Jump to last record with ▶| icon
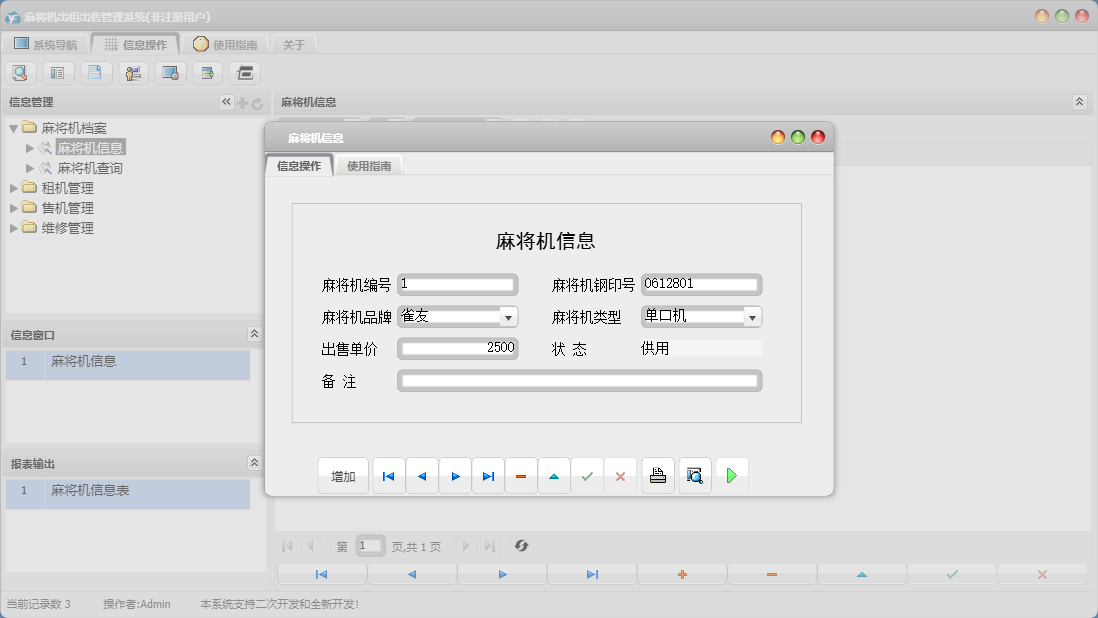Viewport: 1098px width, 618px height. pyautogui.click(x=488, y=475)
